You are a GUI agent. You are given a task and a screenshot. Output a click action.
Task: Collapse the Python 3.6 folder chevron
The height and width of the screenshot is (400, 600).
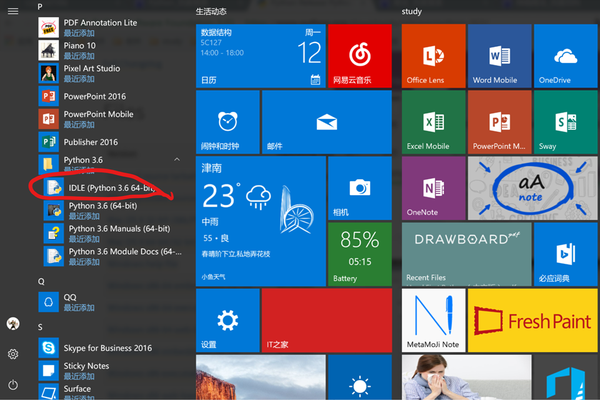(177, 159)
